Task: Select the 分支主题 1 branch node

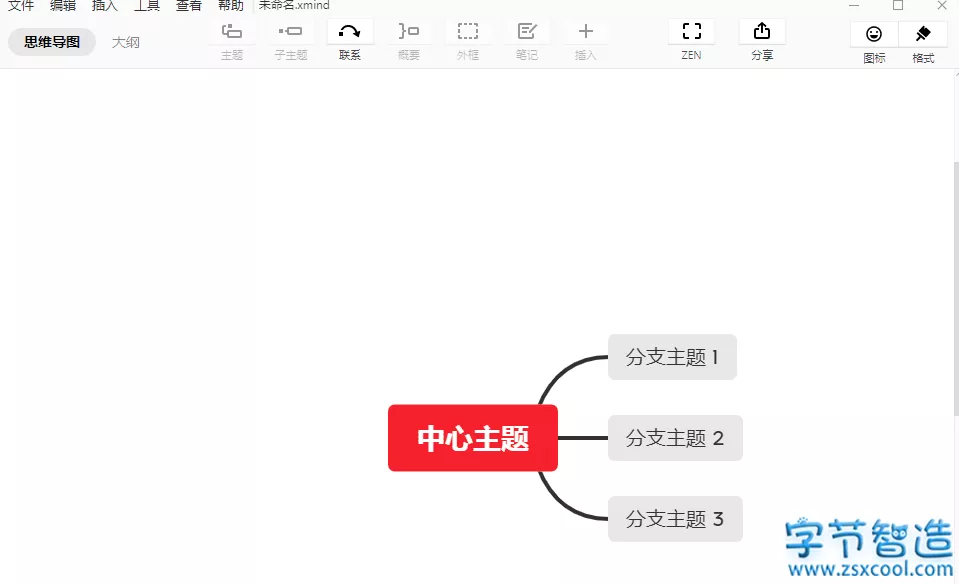Action: point(672,357)
